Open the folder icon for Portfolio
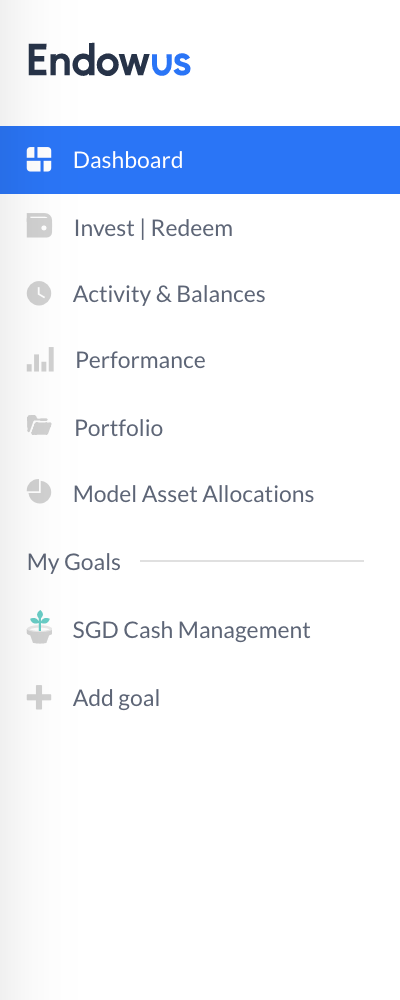The height and width of the screenshot is (1000, 400). [39, 425]
